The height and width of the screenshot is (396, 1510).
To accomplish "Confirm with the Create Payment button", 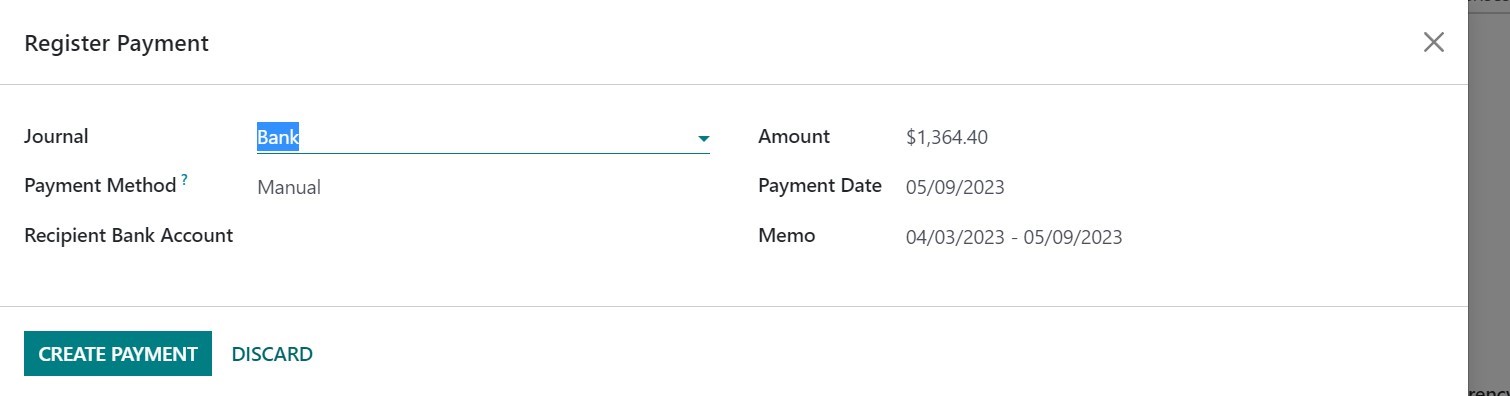I will (x=118, y=354).
